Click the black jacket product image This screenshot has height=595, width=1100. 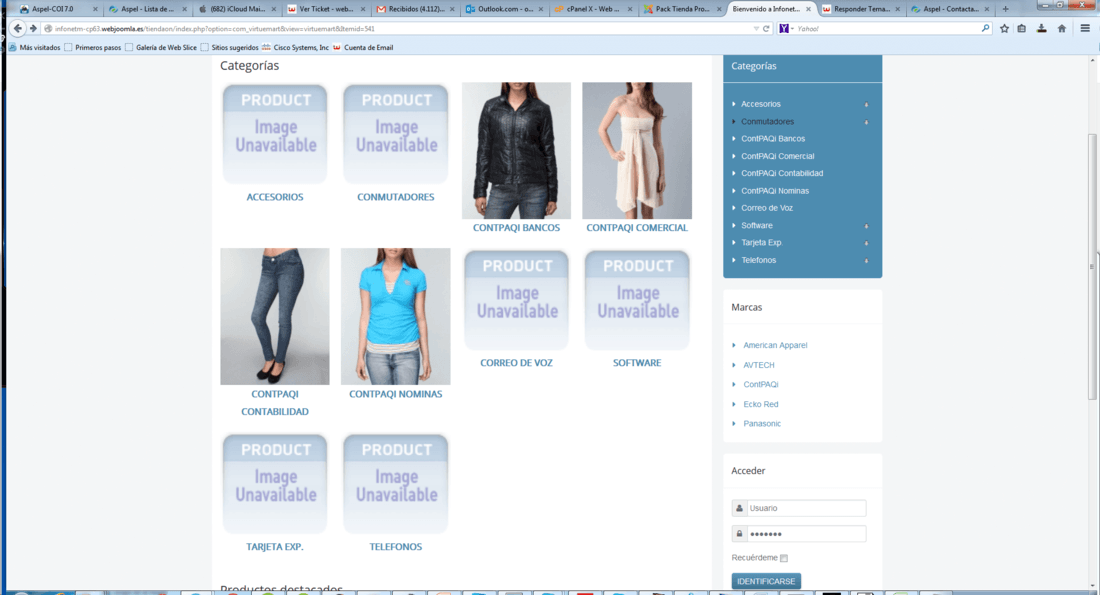click(516, 151)
